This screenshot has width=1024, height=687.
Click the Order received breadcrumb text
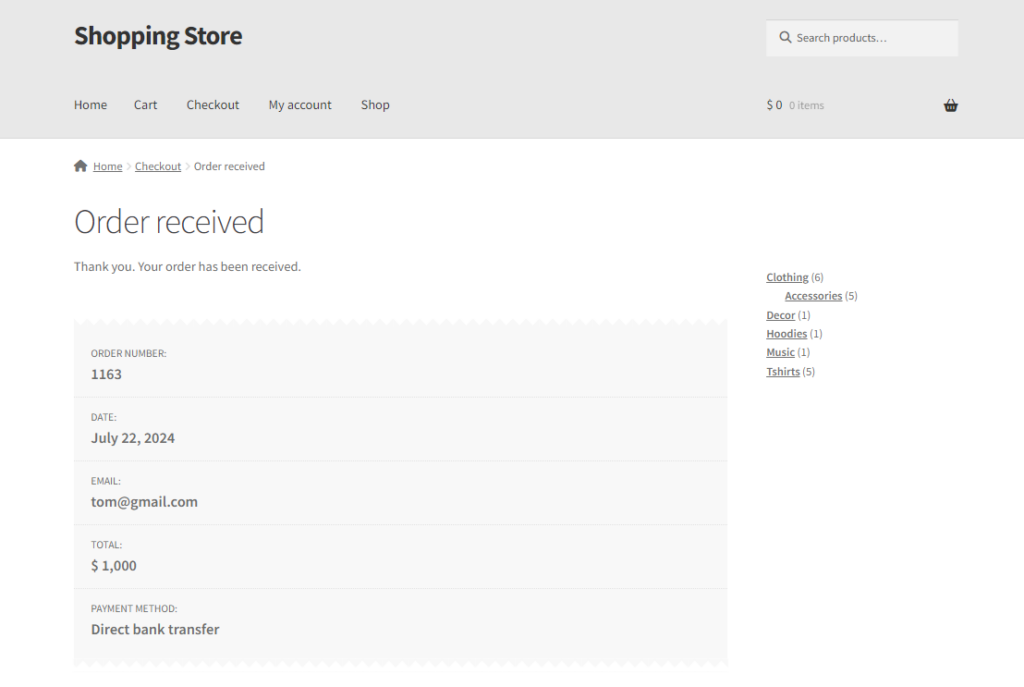click(229, 167)
